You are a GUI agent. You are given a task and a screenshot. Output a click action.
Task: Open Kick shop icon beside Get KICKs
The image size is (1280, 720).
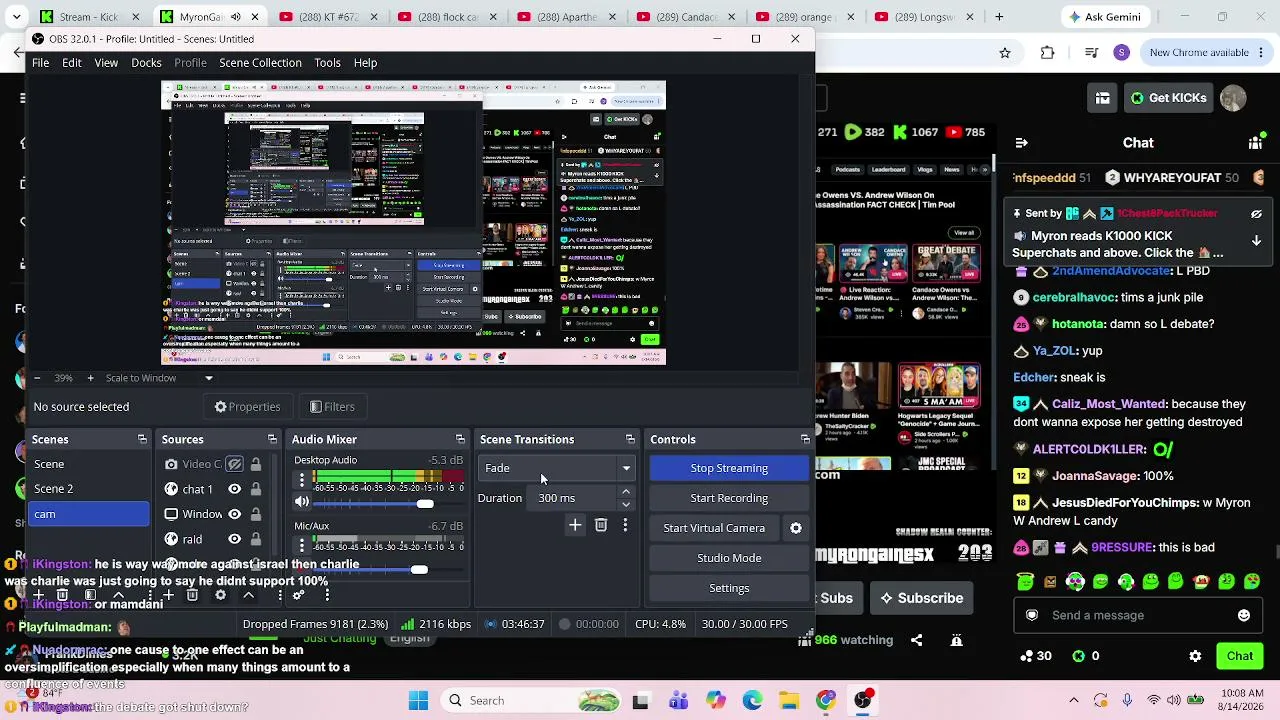(x=1102, y=98)
